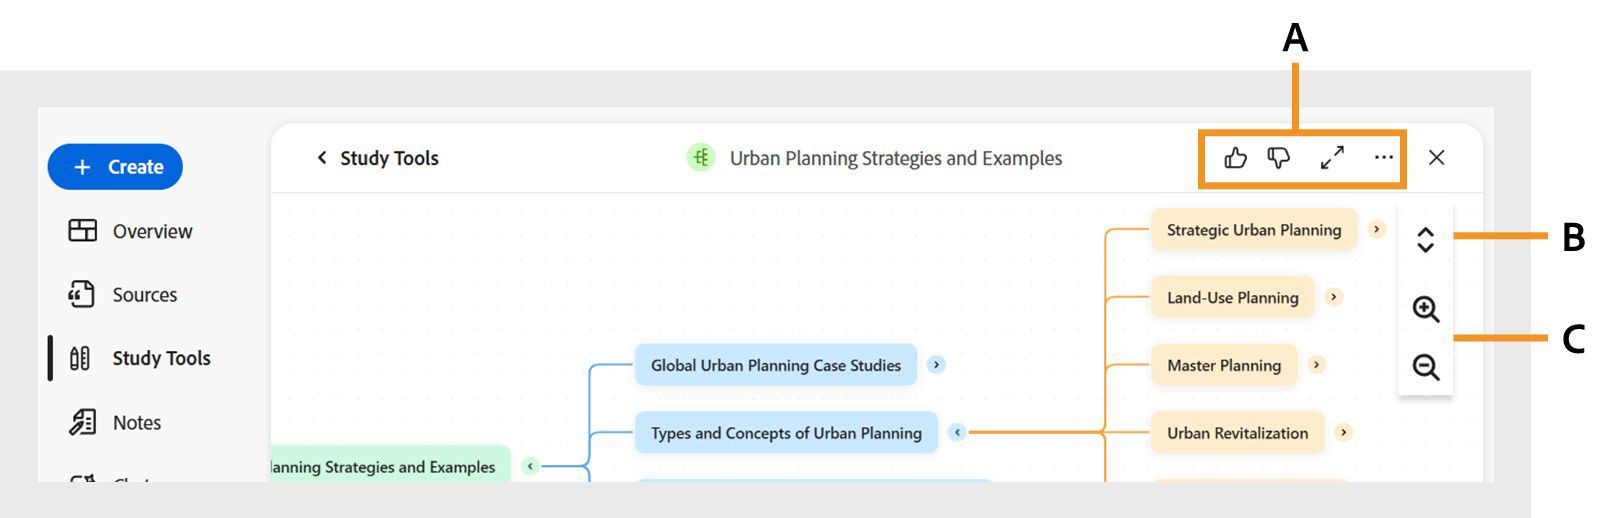Expand the Land-Use Planning node arrow
The height and width of the screenshot is (518, 1600).
click(x=1333, y=297)
